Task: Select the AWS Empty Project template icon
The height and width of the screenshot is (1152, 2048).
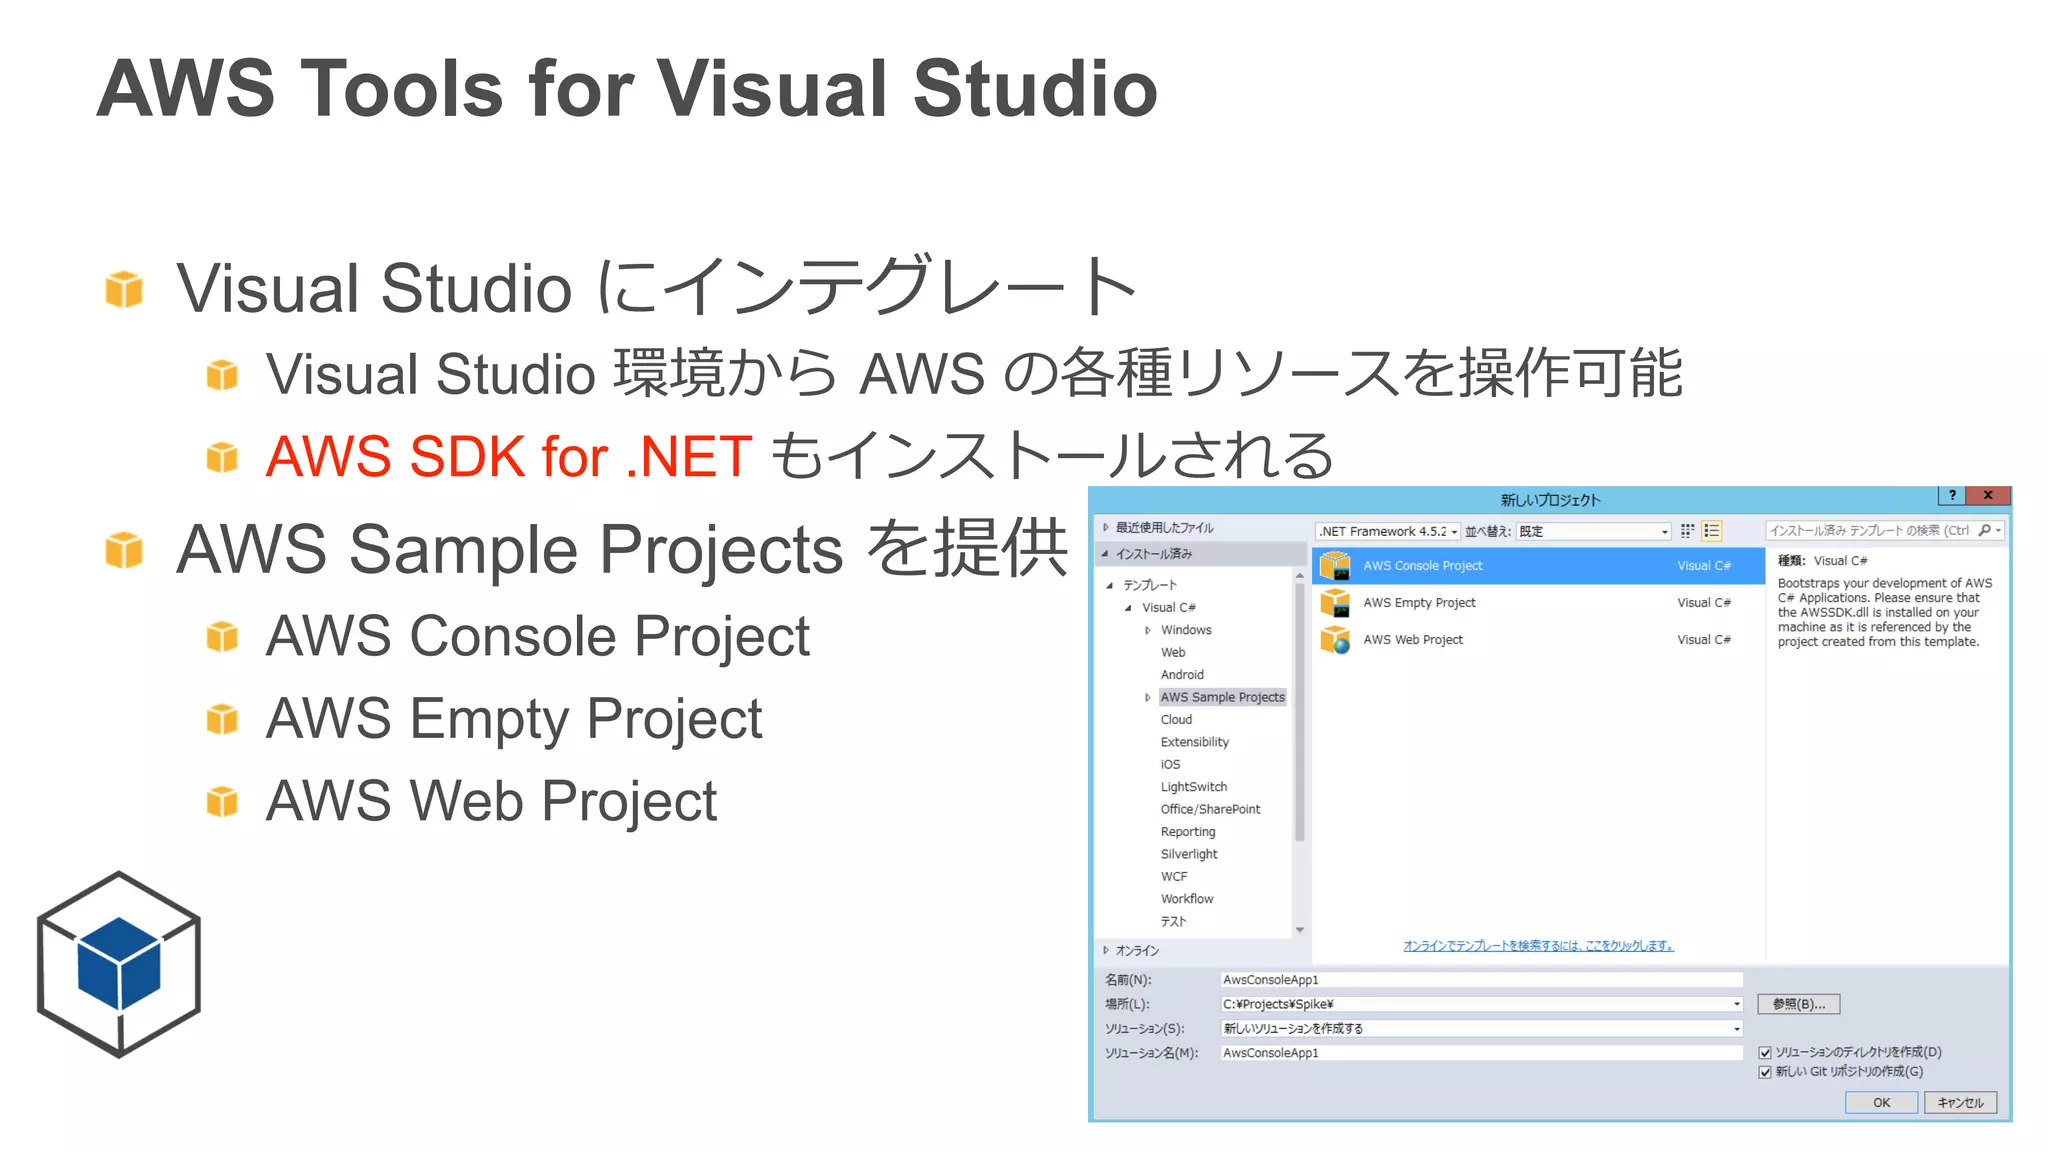Action: [x=1335, y=603]
